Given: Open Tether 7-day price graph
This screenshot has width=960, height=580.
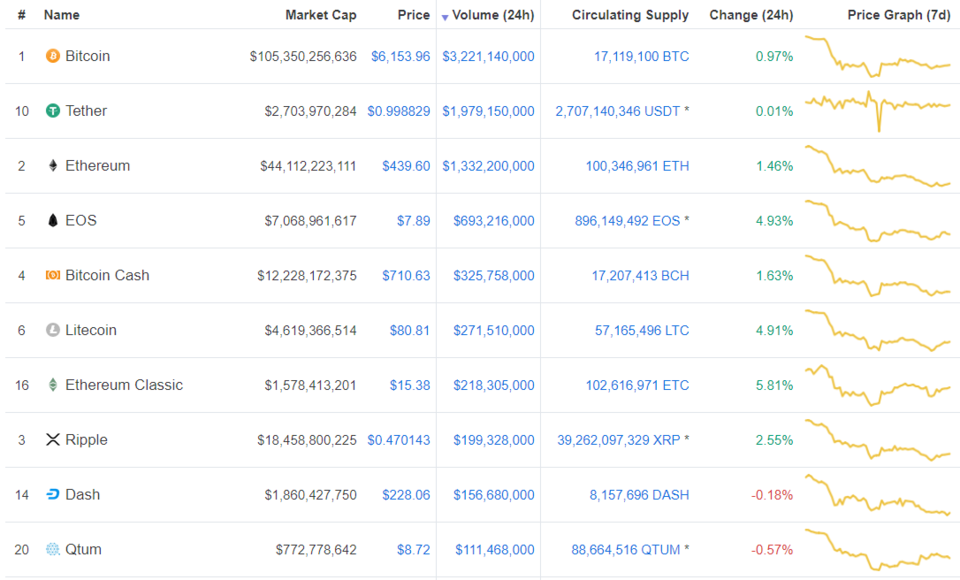Looking at the screenshot, I should 877,111.
